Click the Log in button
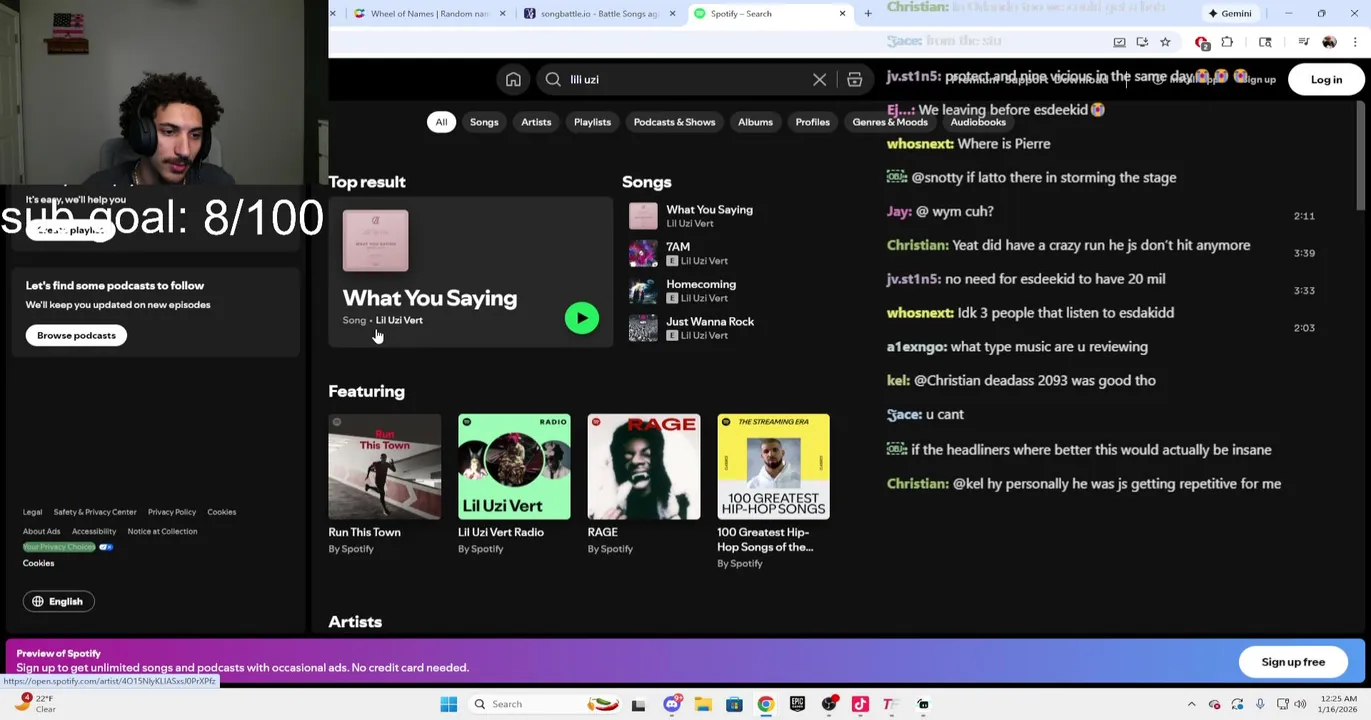 click(x=1326, y=80)
